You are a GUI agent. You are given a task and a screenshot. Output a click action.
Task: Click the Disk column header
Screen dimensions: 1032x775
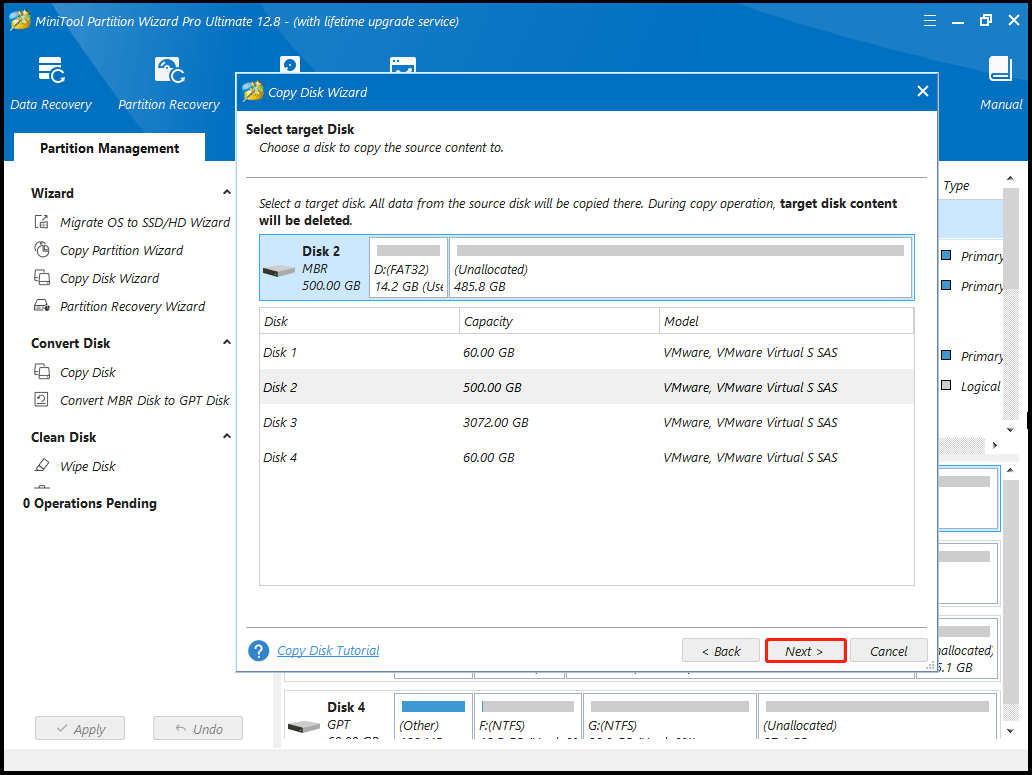(x=359, y=321)
